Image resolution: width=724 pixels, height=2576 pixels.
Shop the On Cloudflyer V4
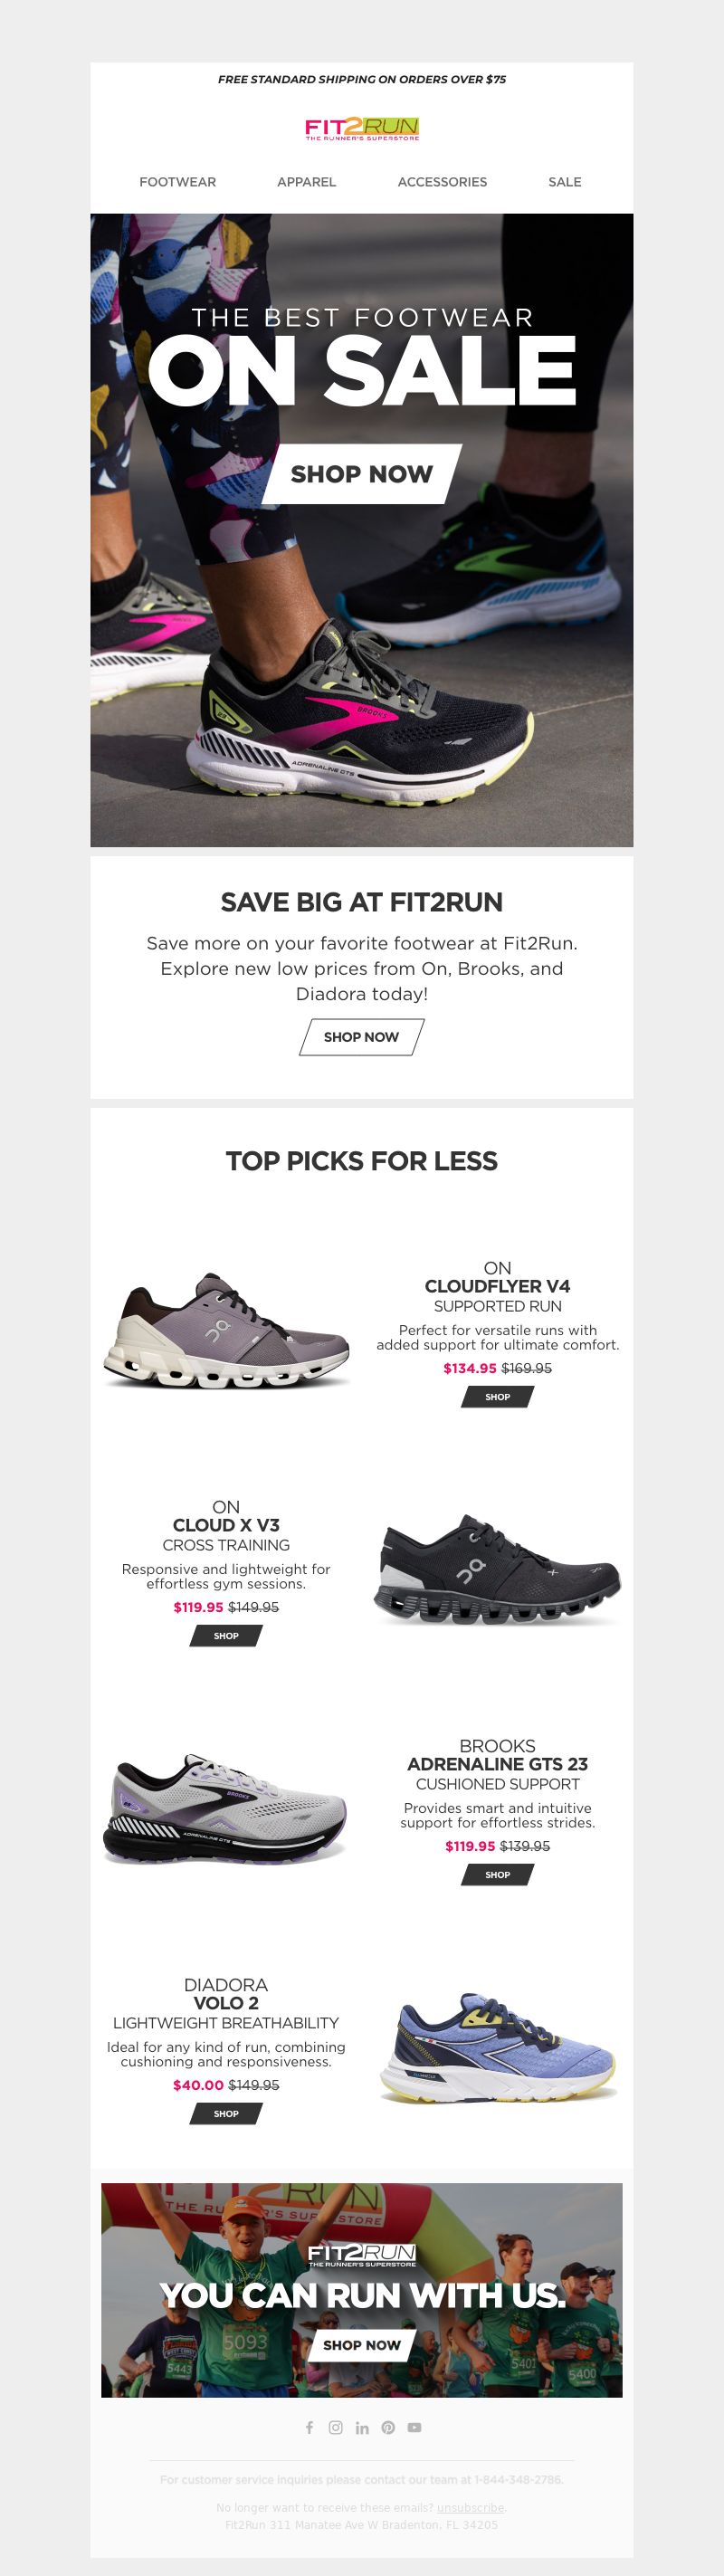pos(497,1397)
